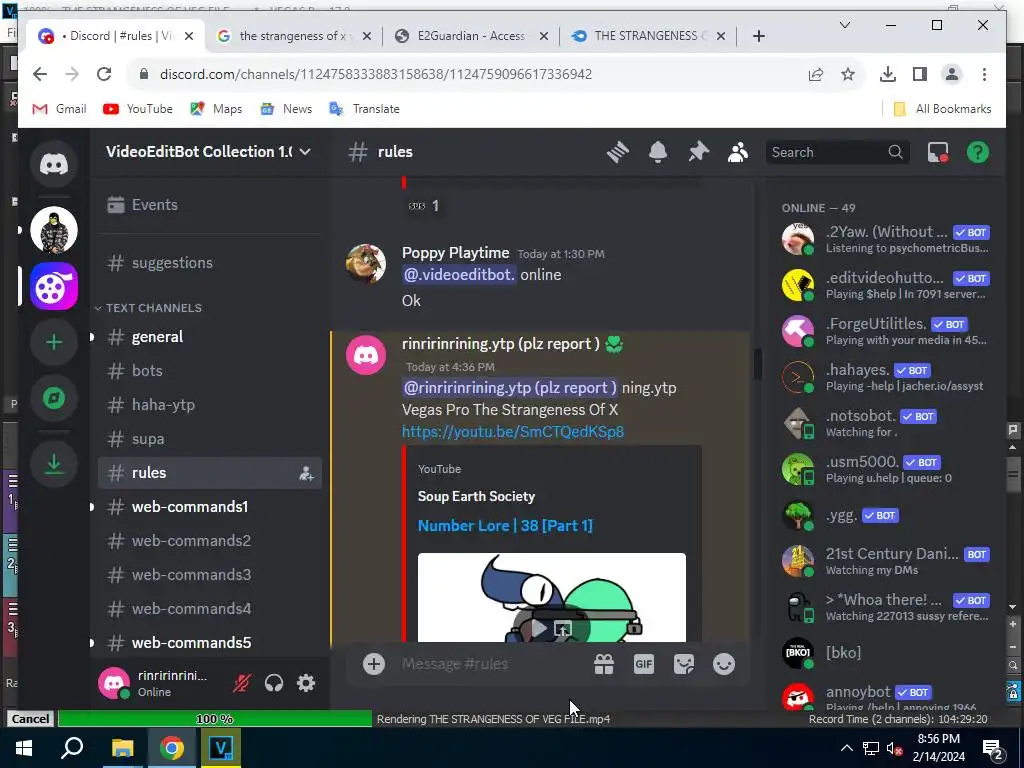The height and width of the screenshot is (768, 1024).
Task: Open Chrome tab search chevron
Action: [x=844, y=25]
